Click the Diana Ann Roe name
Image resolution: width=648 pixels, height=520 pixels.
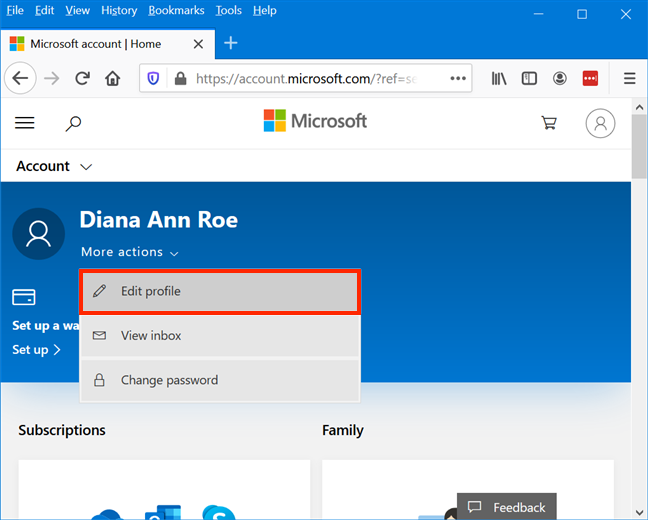159,219
